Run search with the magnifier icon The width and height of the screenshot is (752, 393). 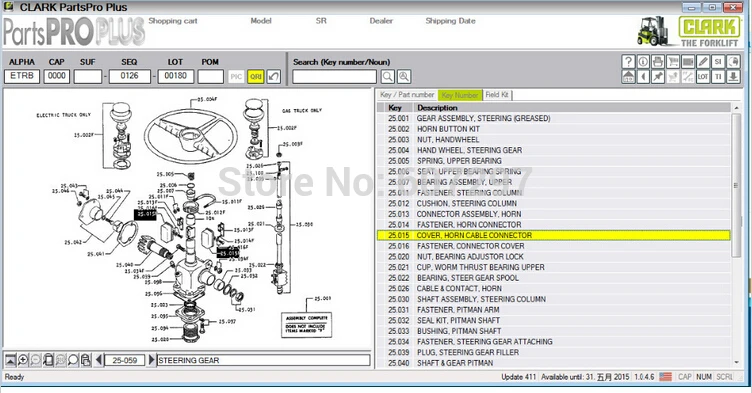click(x=388, y=77)
